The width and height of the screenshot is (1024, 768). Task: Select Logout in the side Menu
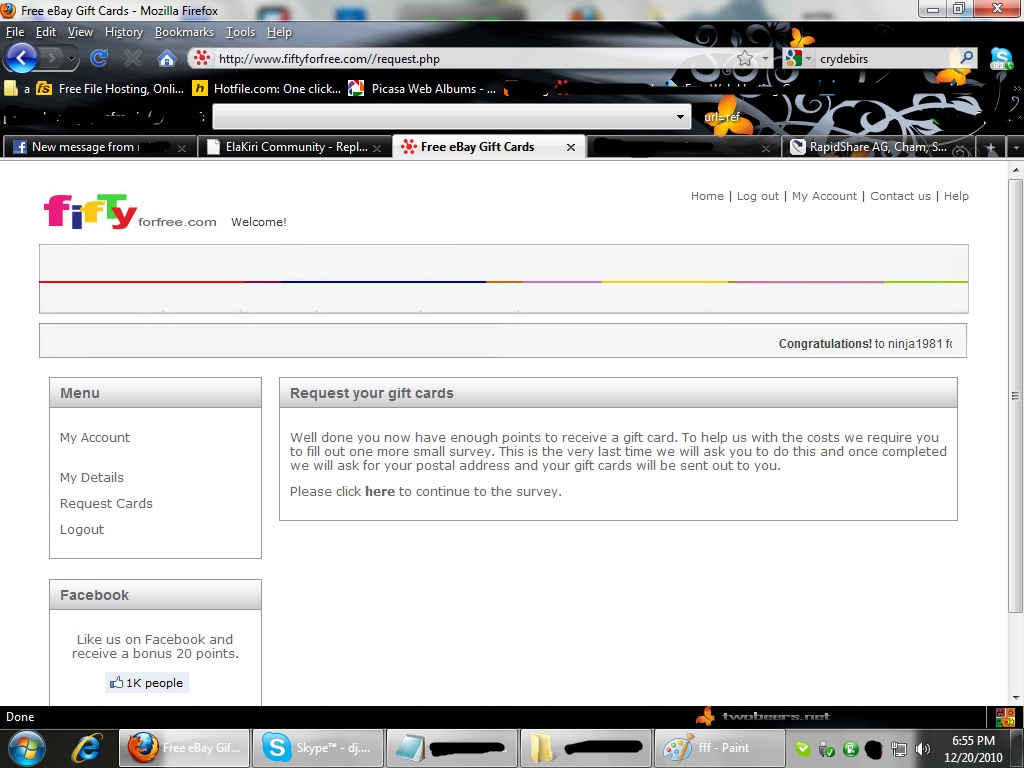82,530
